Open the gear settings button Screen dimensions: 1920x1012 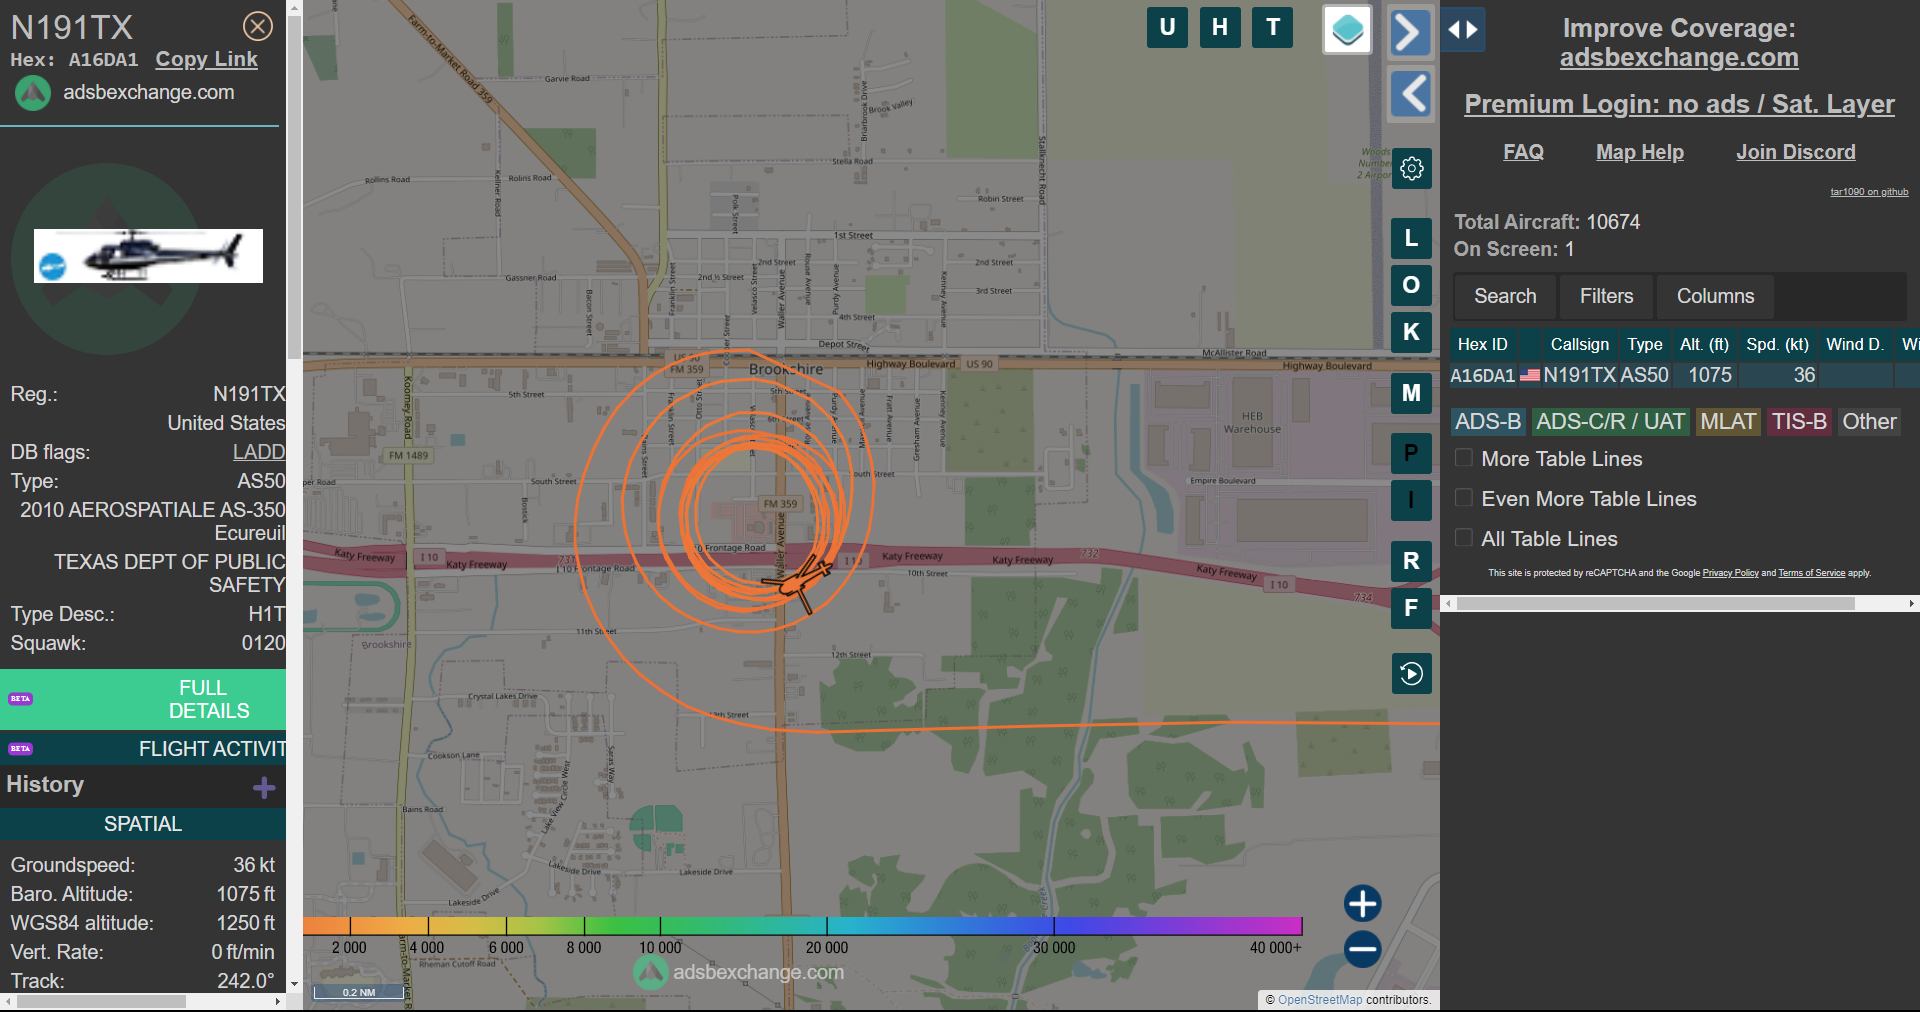coord(1411,169)
